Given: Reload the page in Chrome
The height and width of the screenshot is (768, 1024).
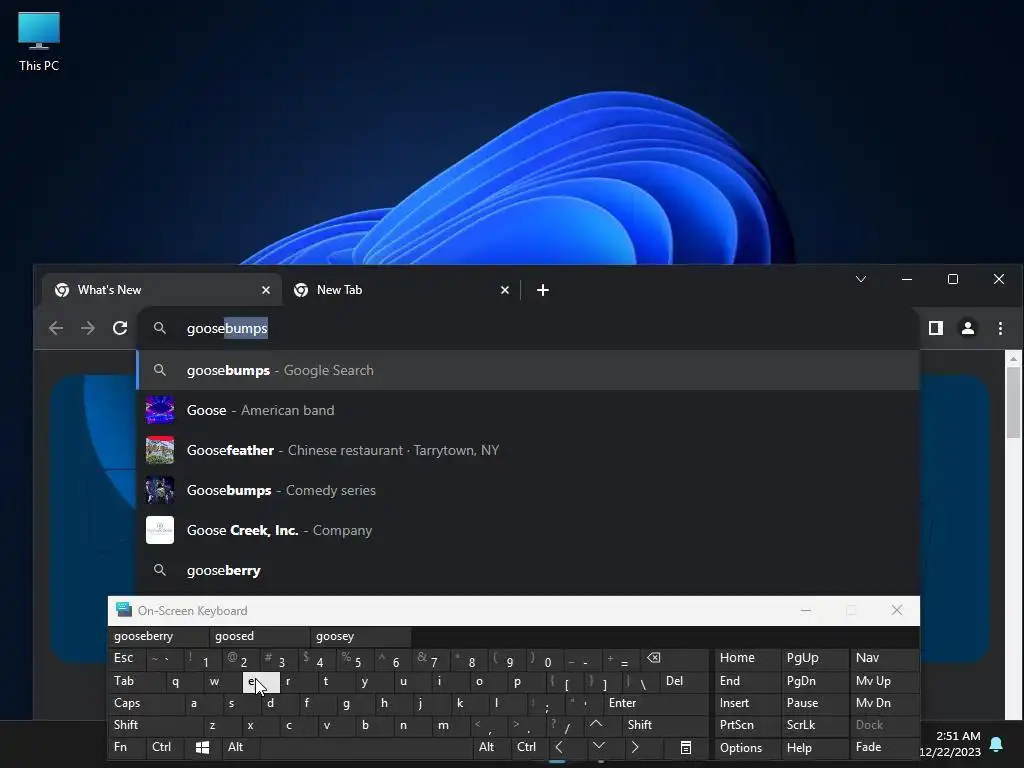Looking at the screenshot, I should 120,328.
